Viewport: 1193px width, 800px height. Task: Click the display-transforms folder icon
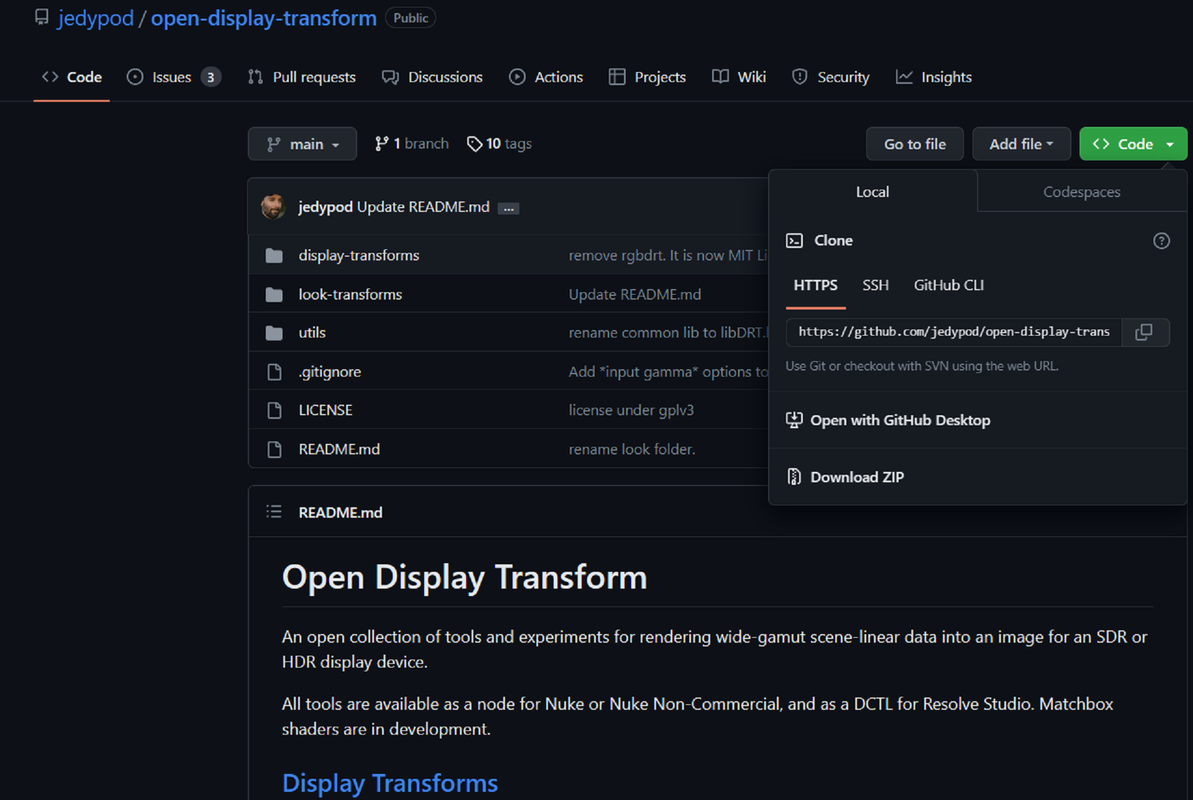pyautogui.click(x=274, y=256)
